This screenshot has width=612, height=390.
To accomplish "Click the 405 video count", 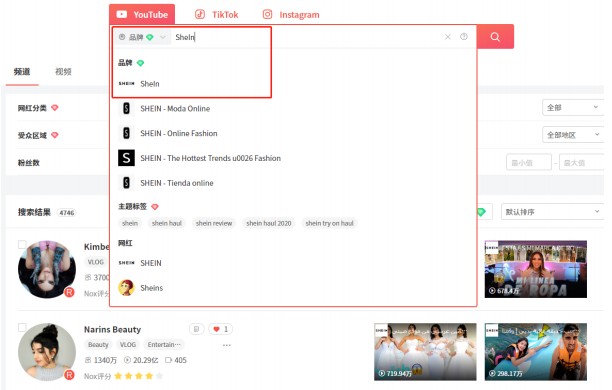I will point(176,360).
